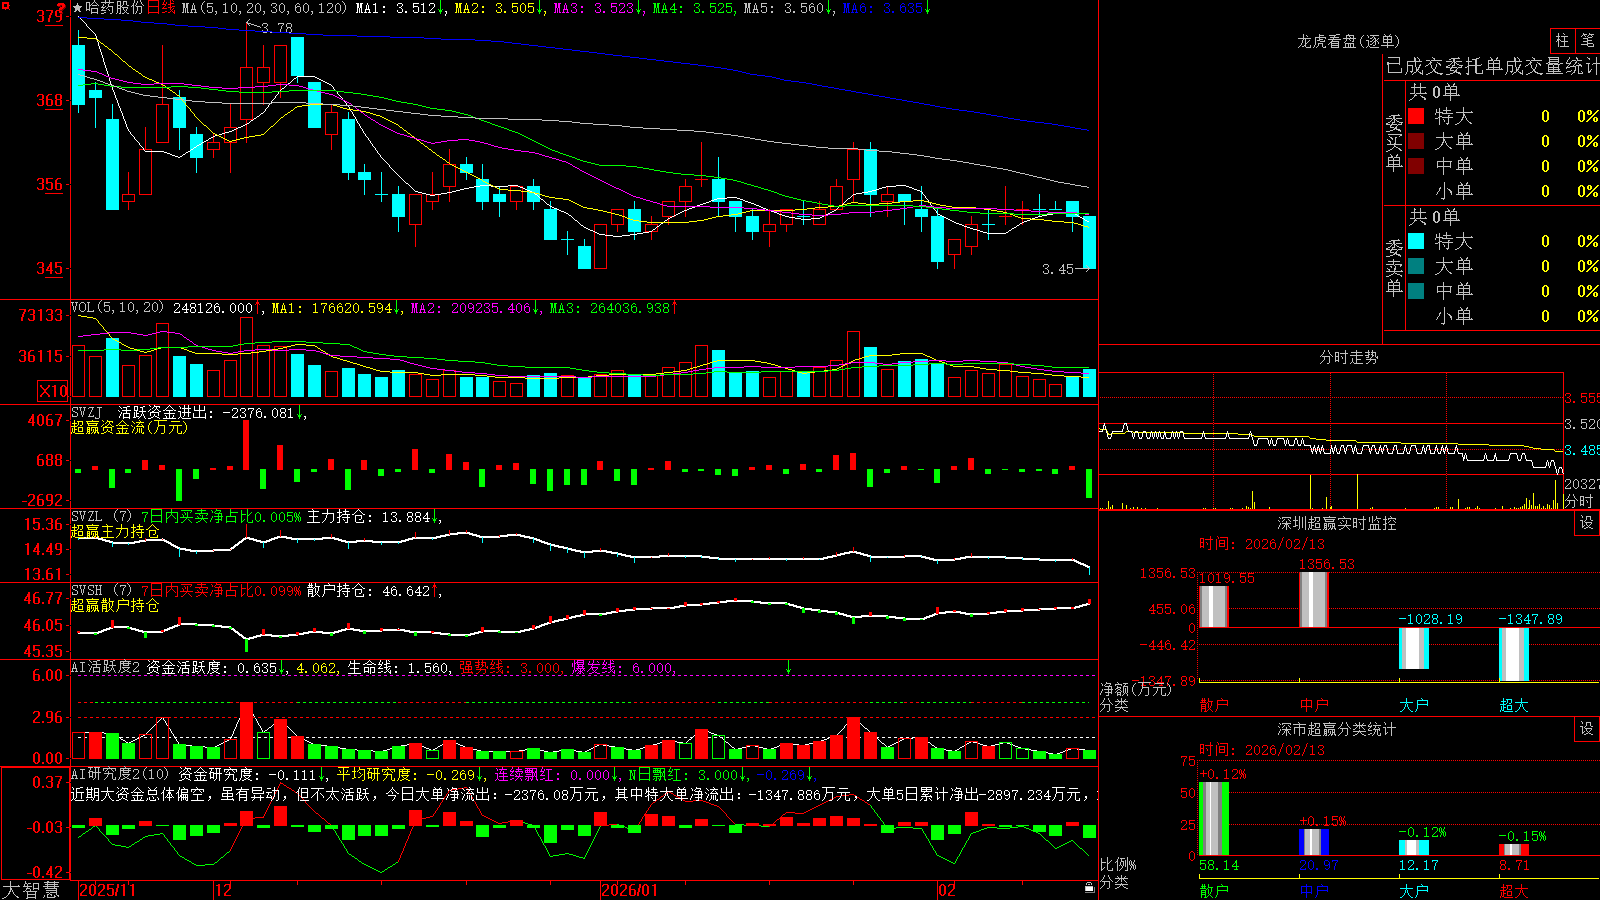This screenshot has width=1600, height=900.
Task: Click the 3.78 high price marker
Action: click(277, 28)
